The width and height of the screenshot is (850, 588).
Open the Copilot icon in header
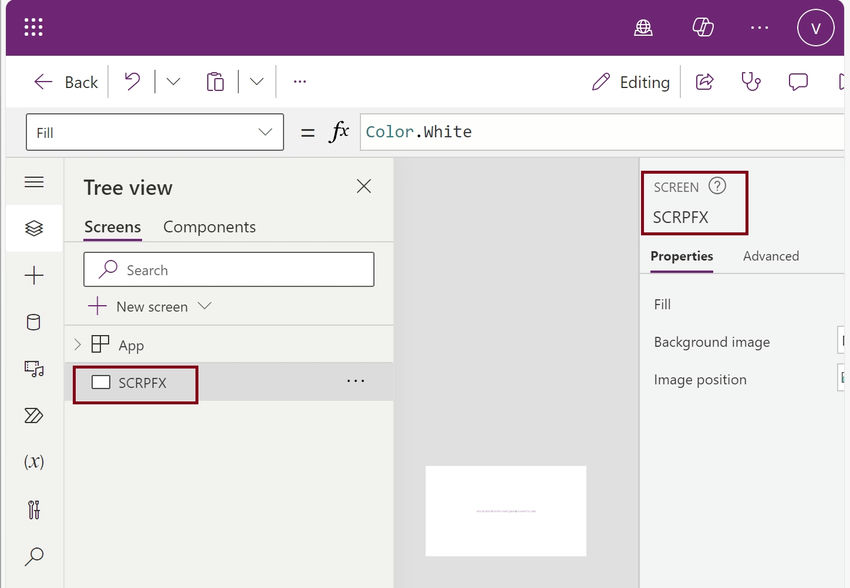coord(703,27)
